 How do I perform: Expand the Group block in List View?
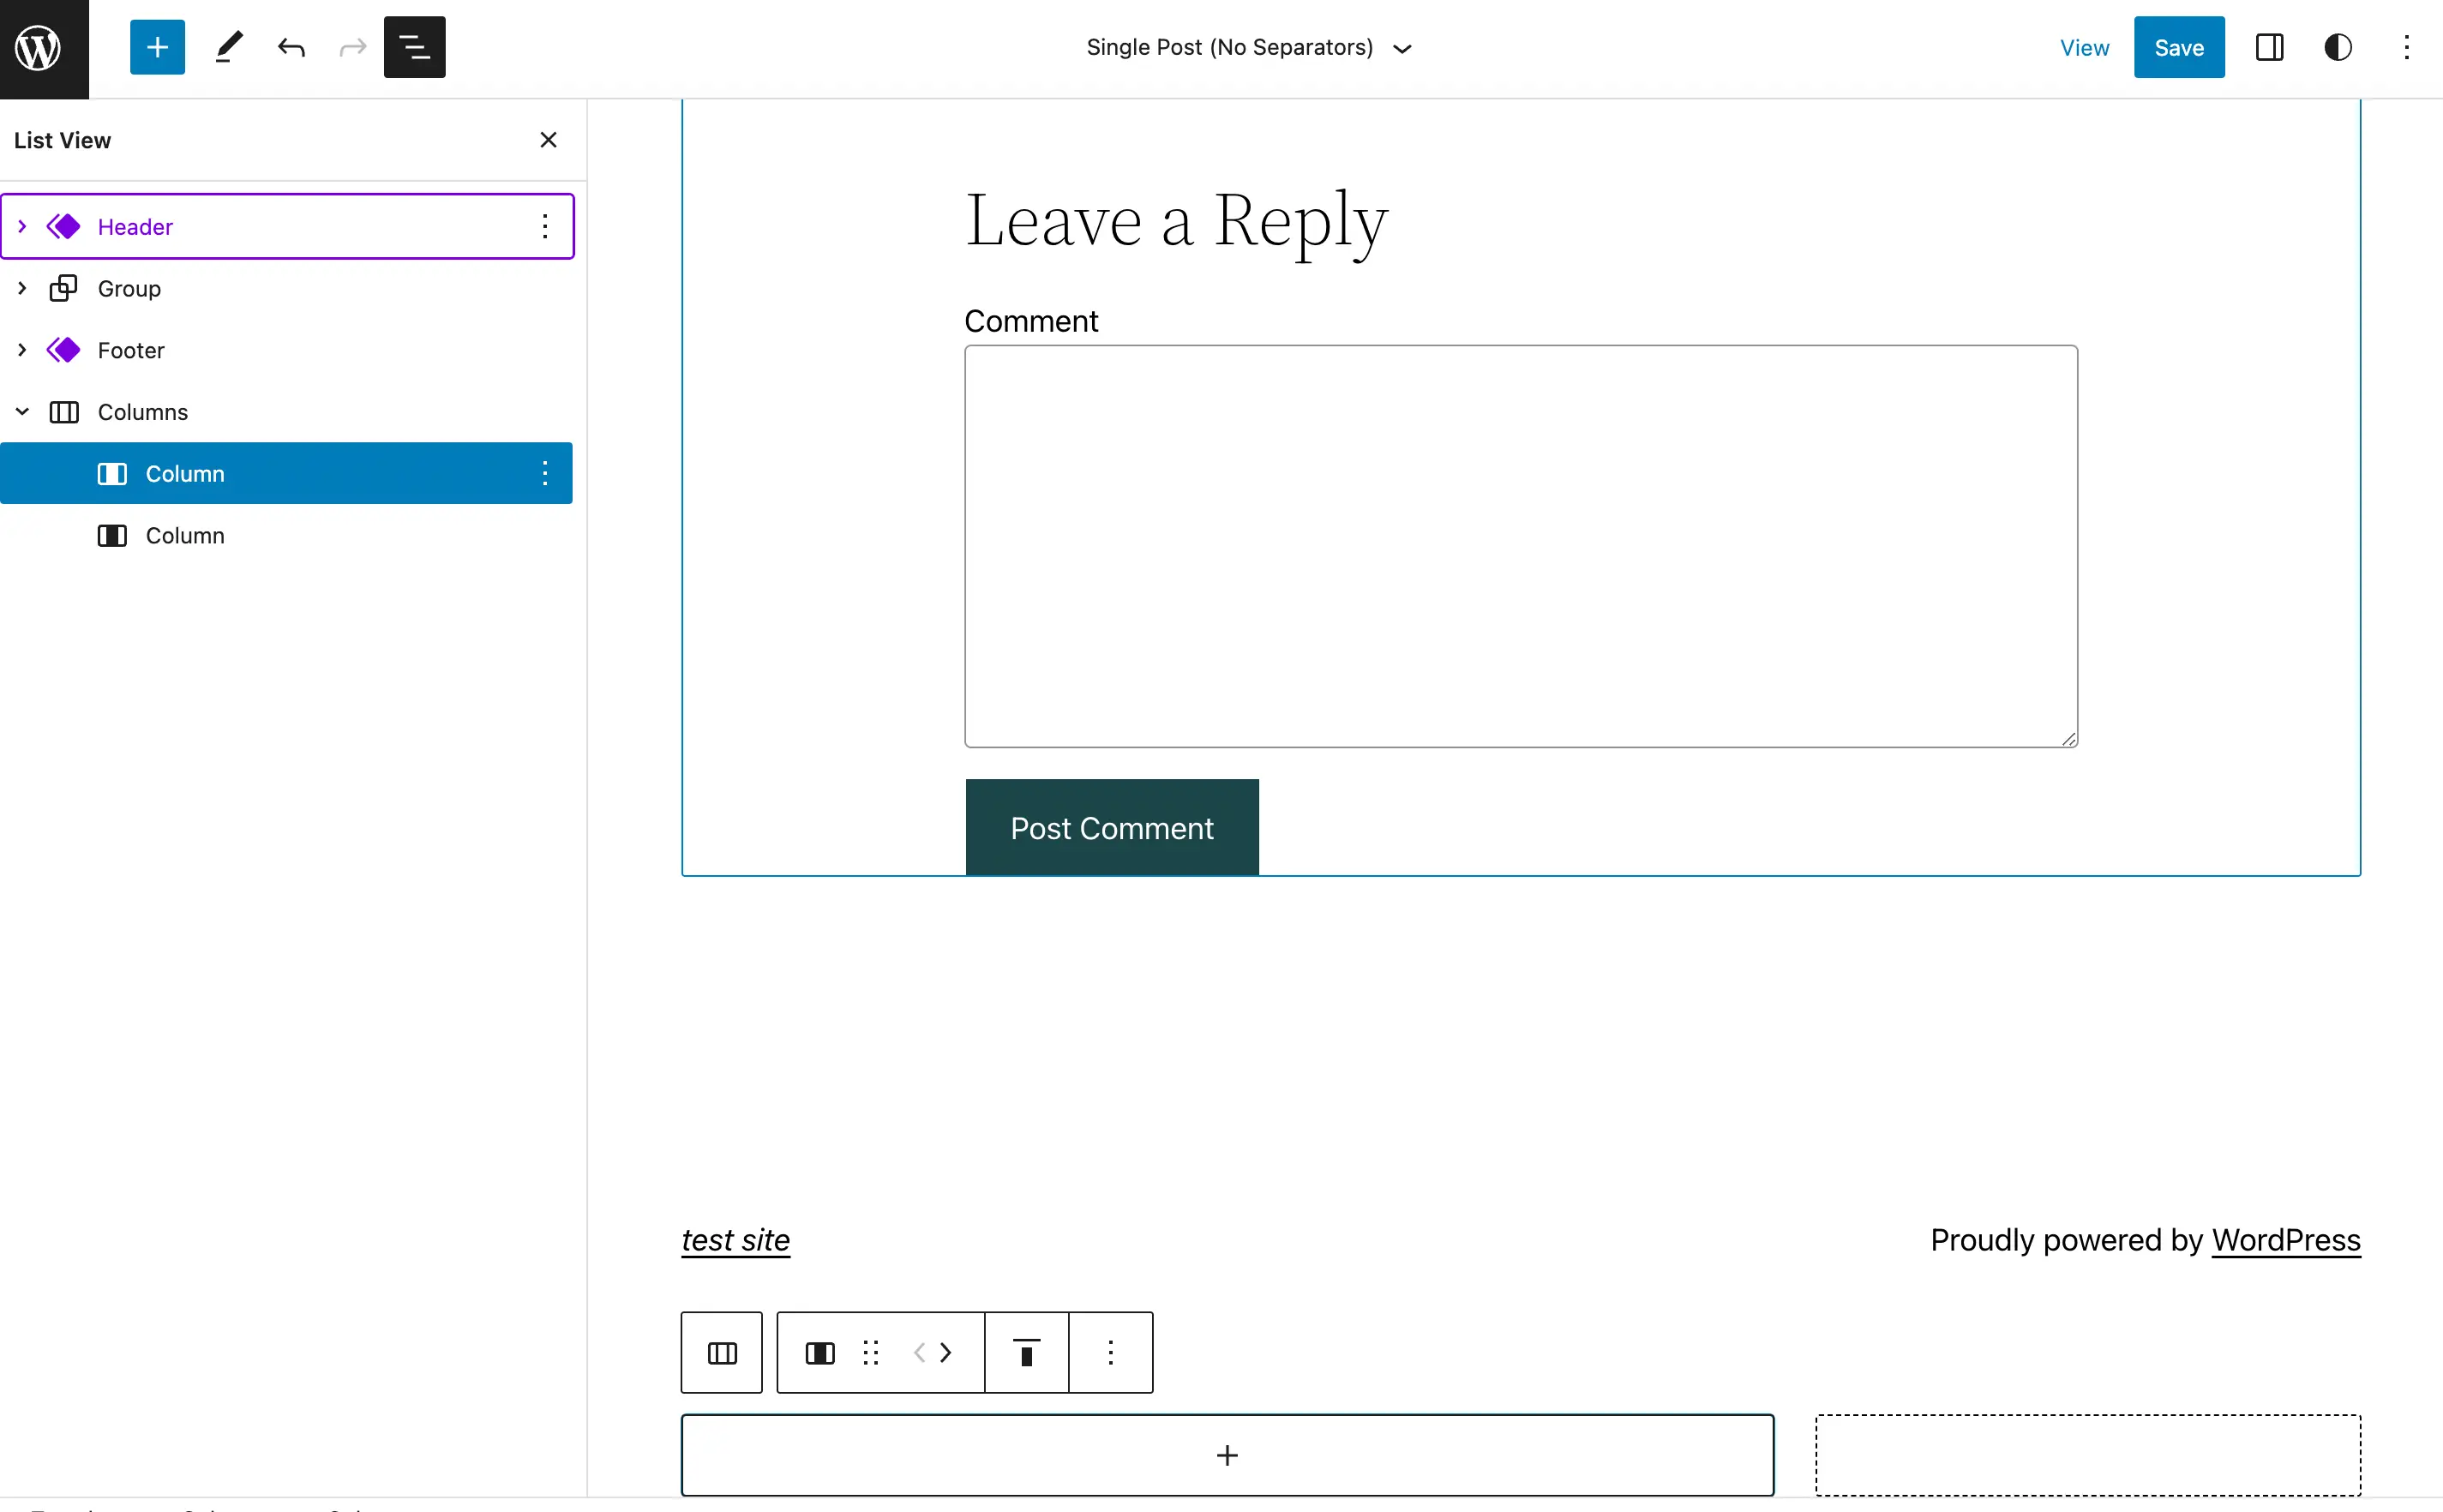[21, 288]
